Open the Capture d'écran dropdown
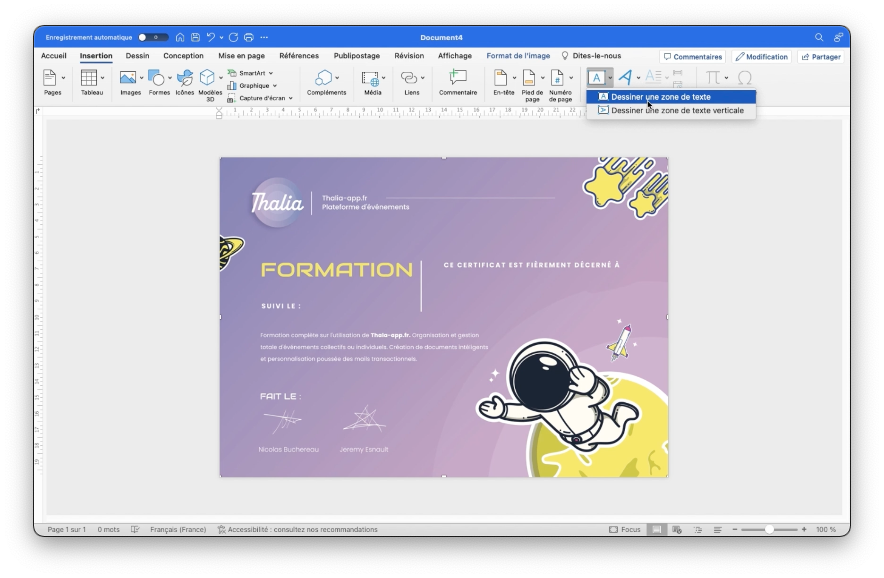Screen dimensions: 884x578 click(290, 98)
